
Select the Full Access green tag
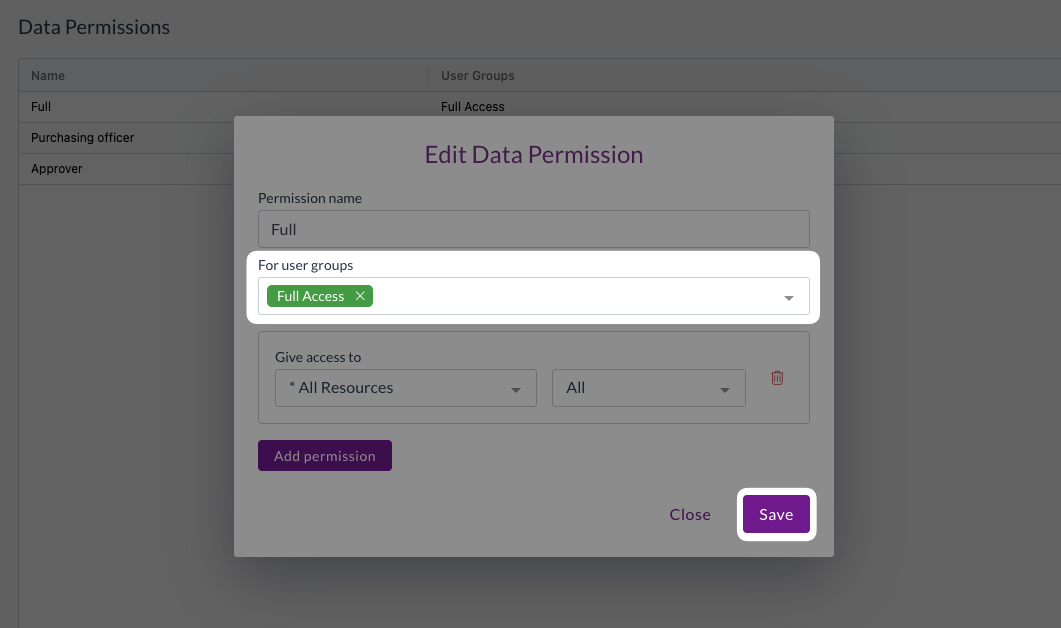310,296
